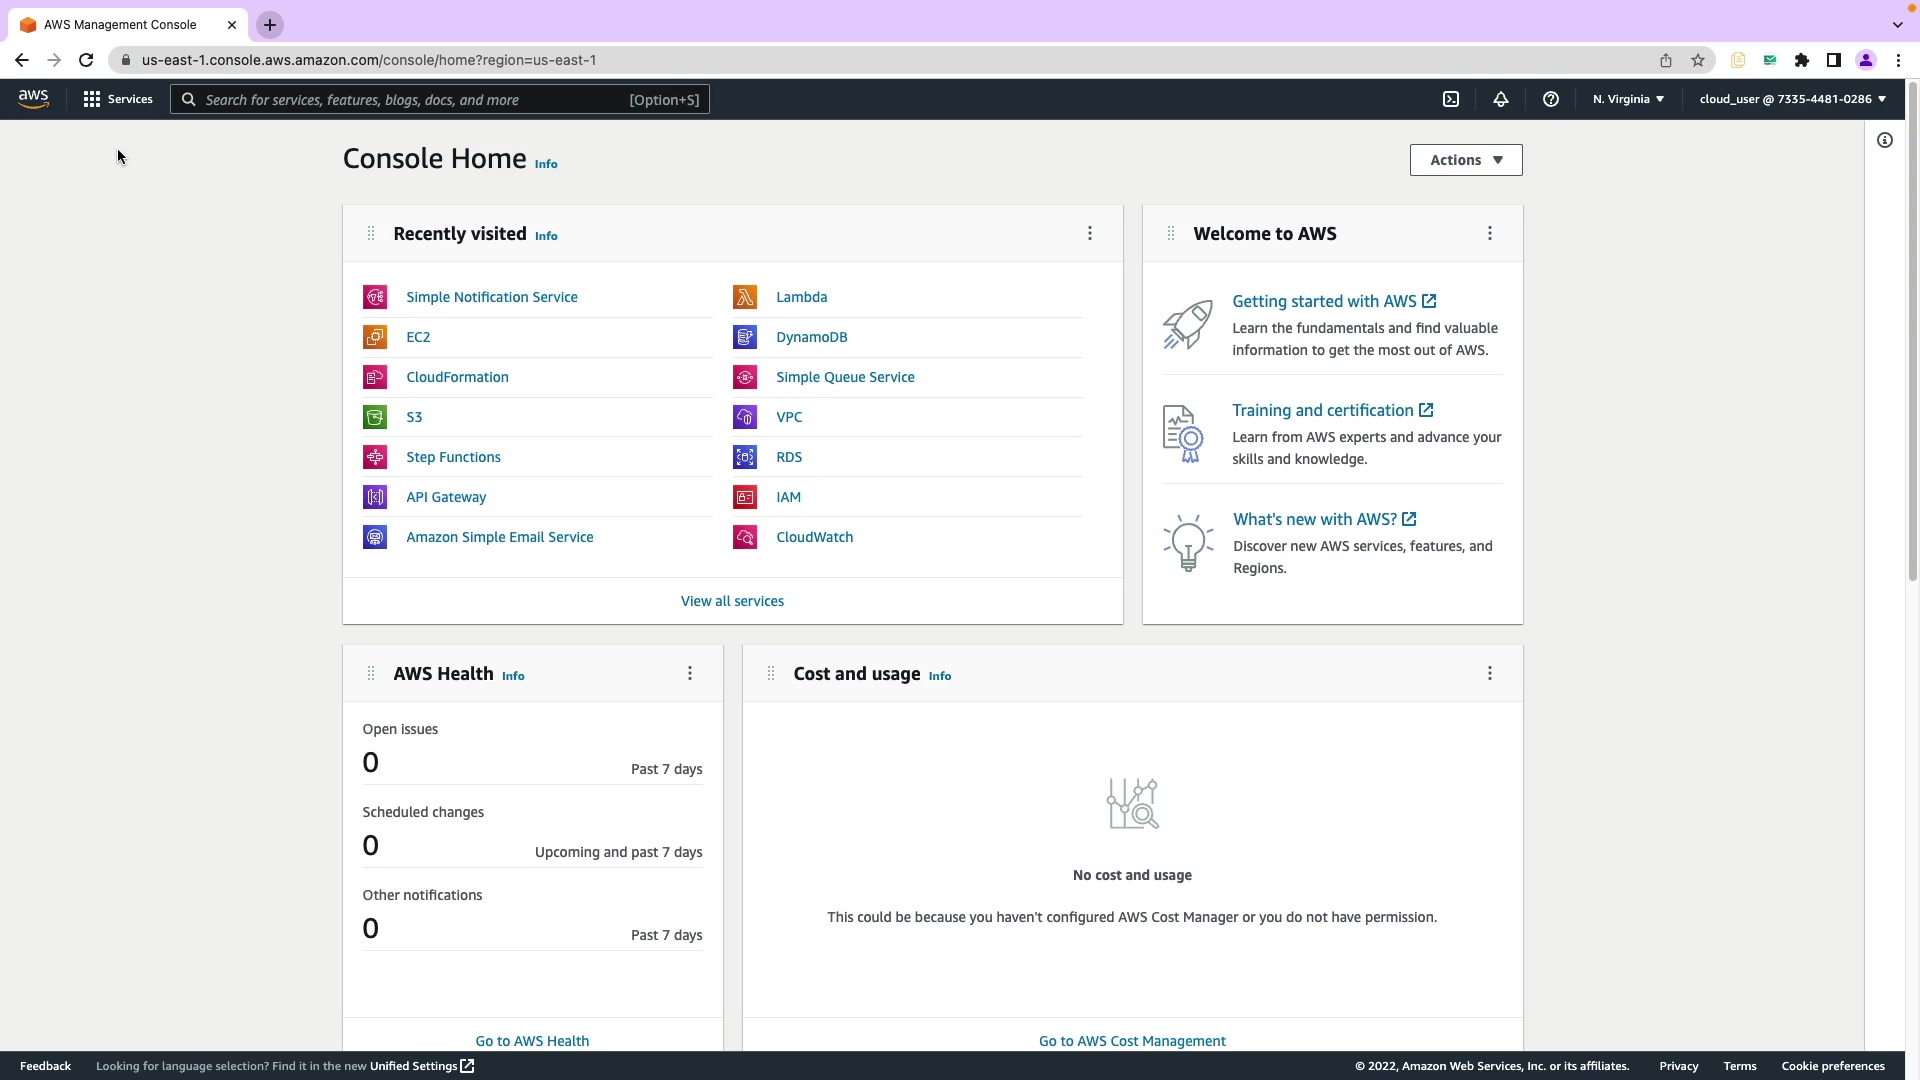
Task: Click the AWS logo home icon
Action: click(x=33, y=99)
